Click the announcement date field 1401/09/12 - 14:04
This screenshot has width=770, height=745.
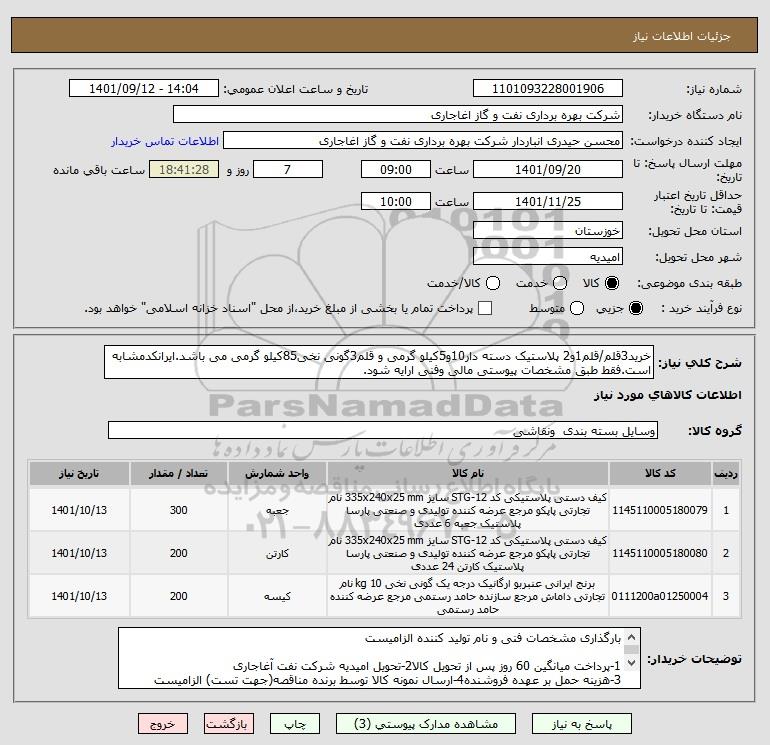(x=144, y=89)
